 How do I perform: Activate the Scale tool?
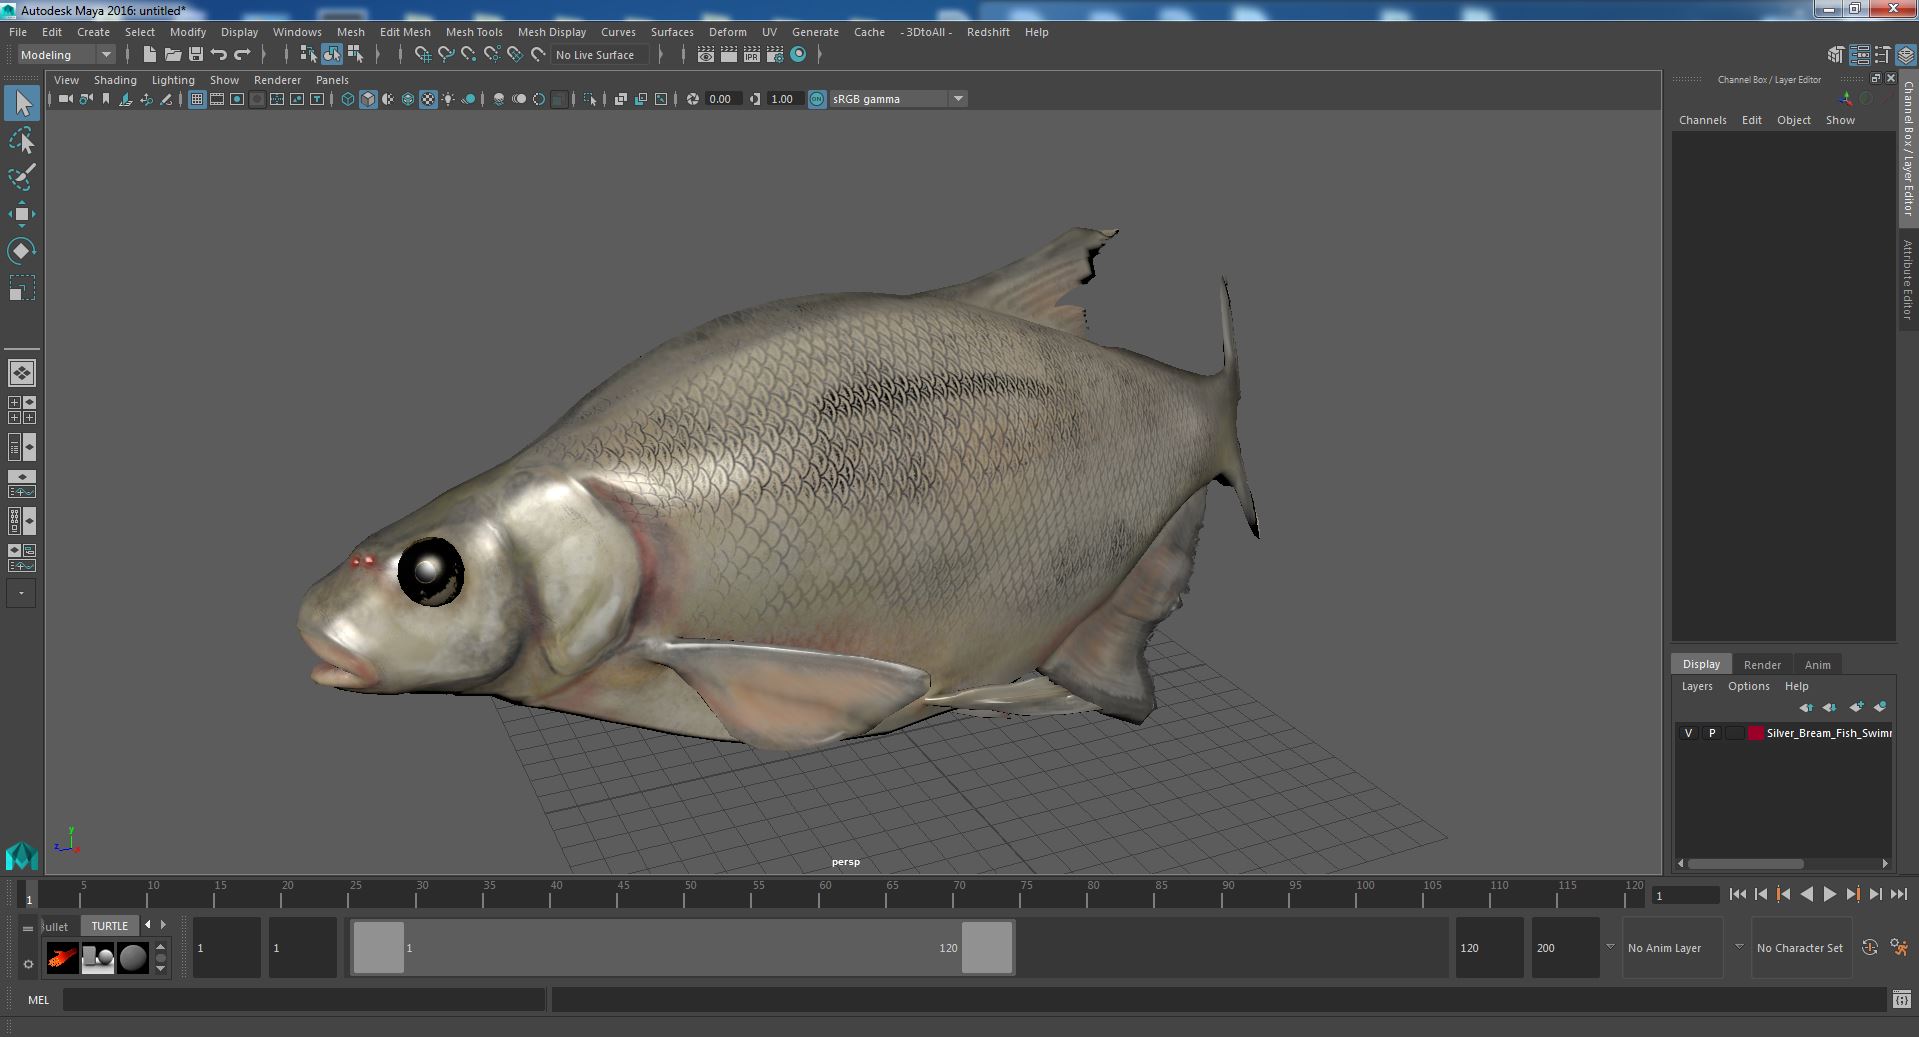point(21,288)
